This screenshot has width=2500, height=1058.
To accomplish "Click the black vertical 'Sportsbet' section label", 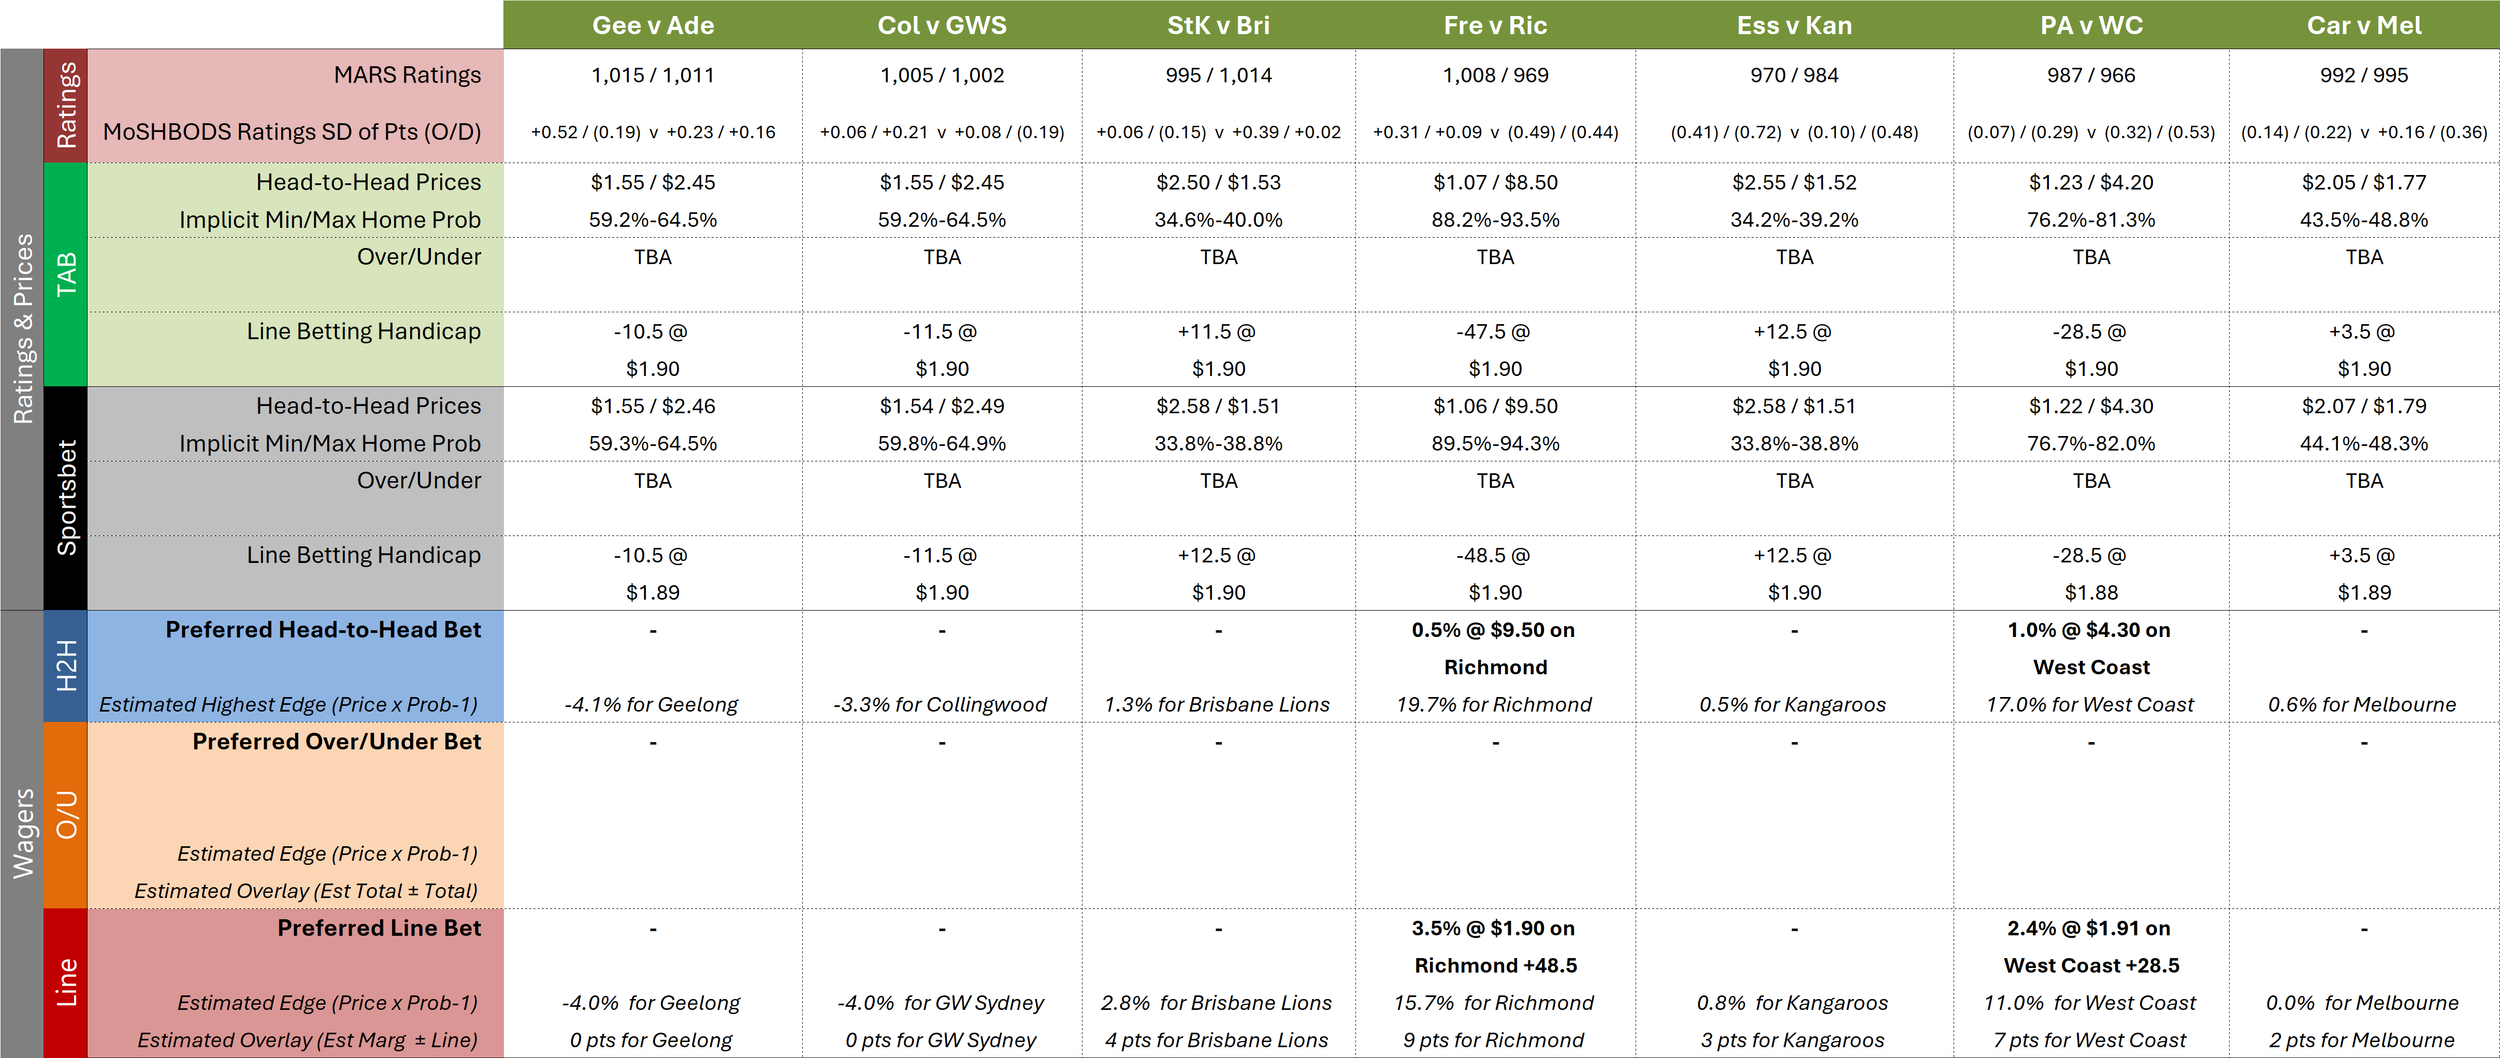I will (66, 498).
